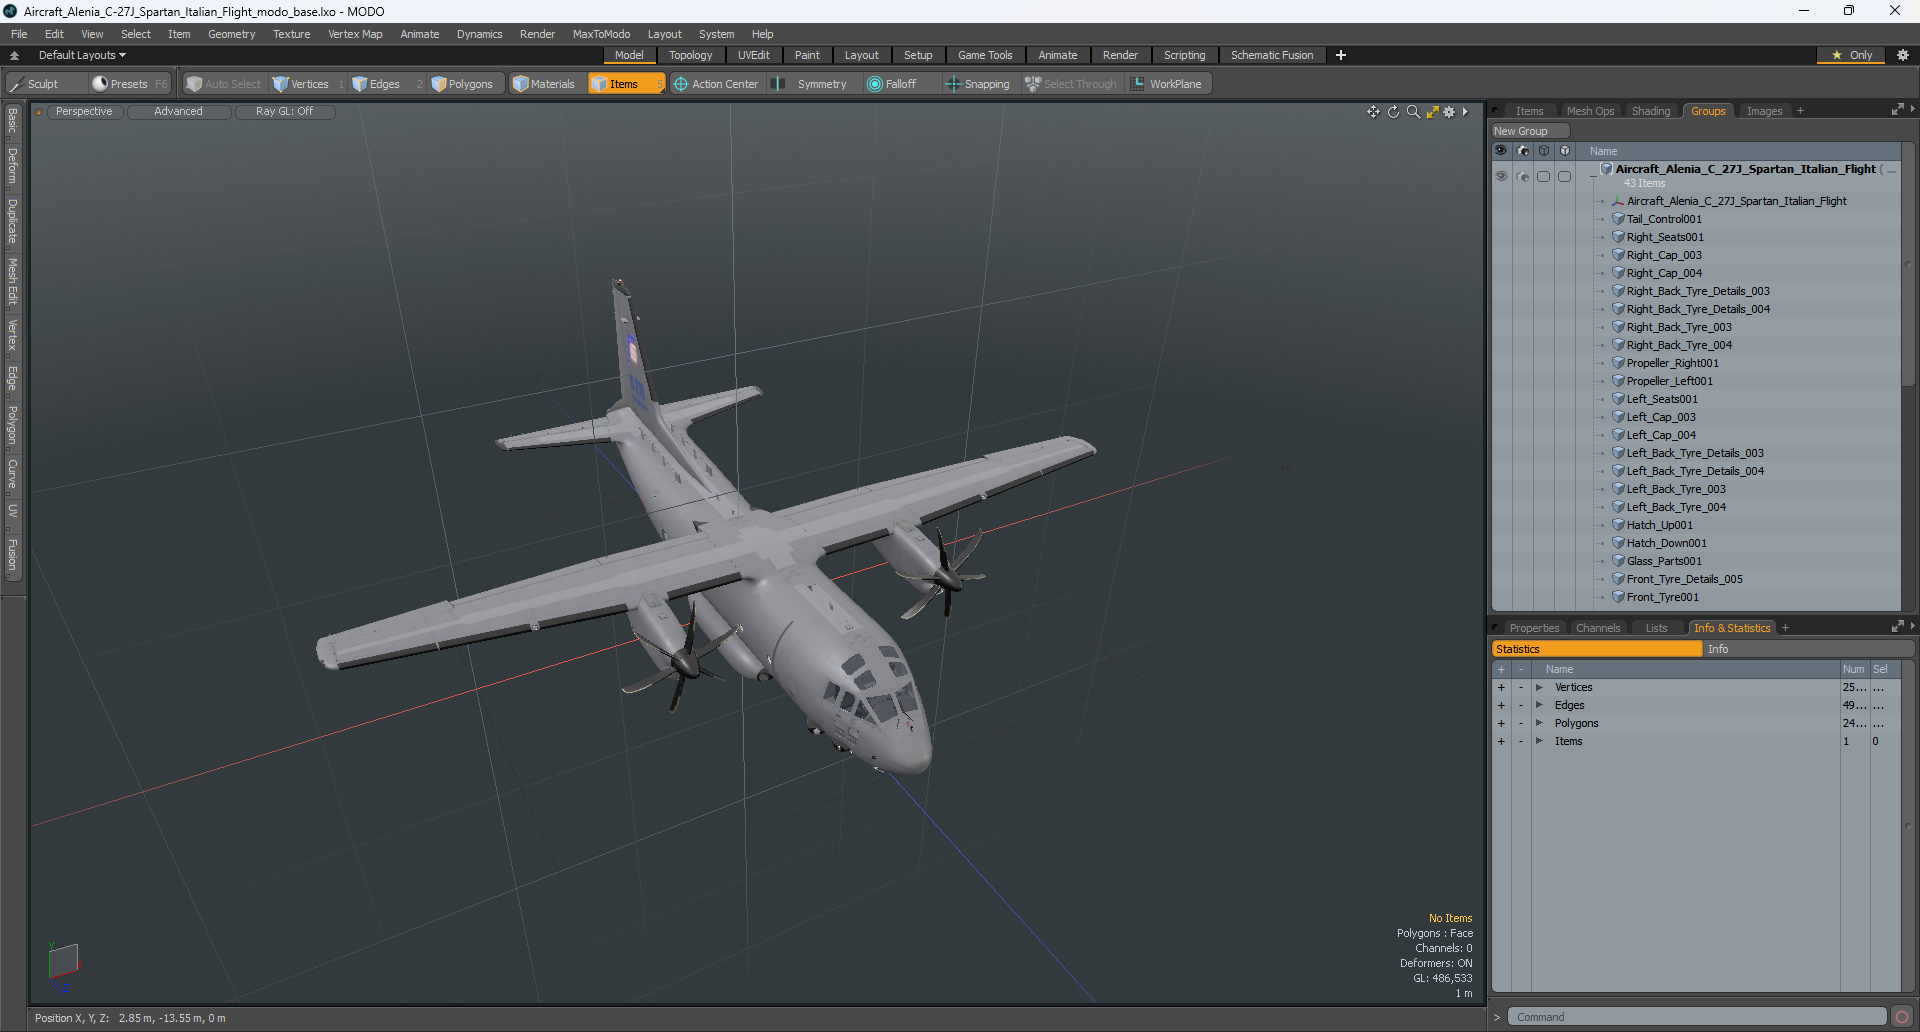1920x1032 pixels.
Task: Switch to the Mesh Ops tab
Action: (x=1590, y=111)
